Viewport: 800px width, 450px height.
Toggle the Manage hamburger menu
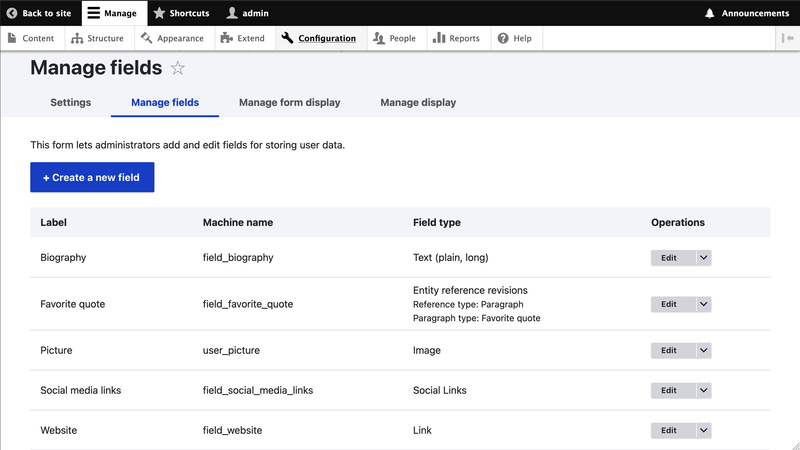click(x=112, y=13)
